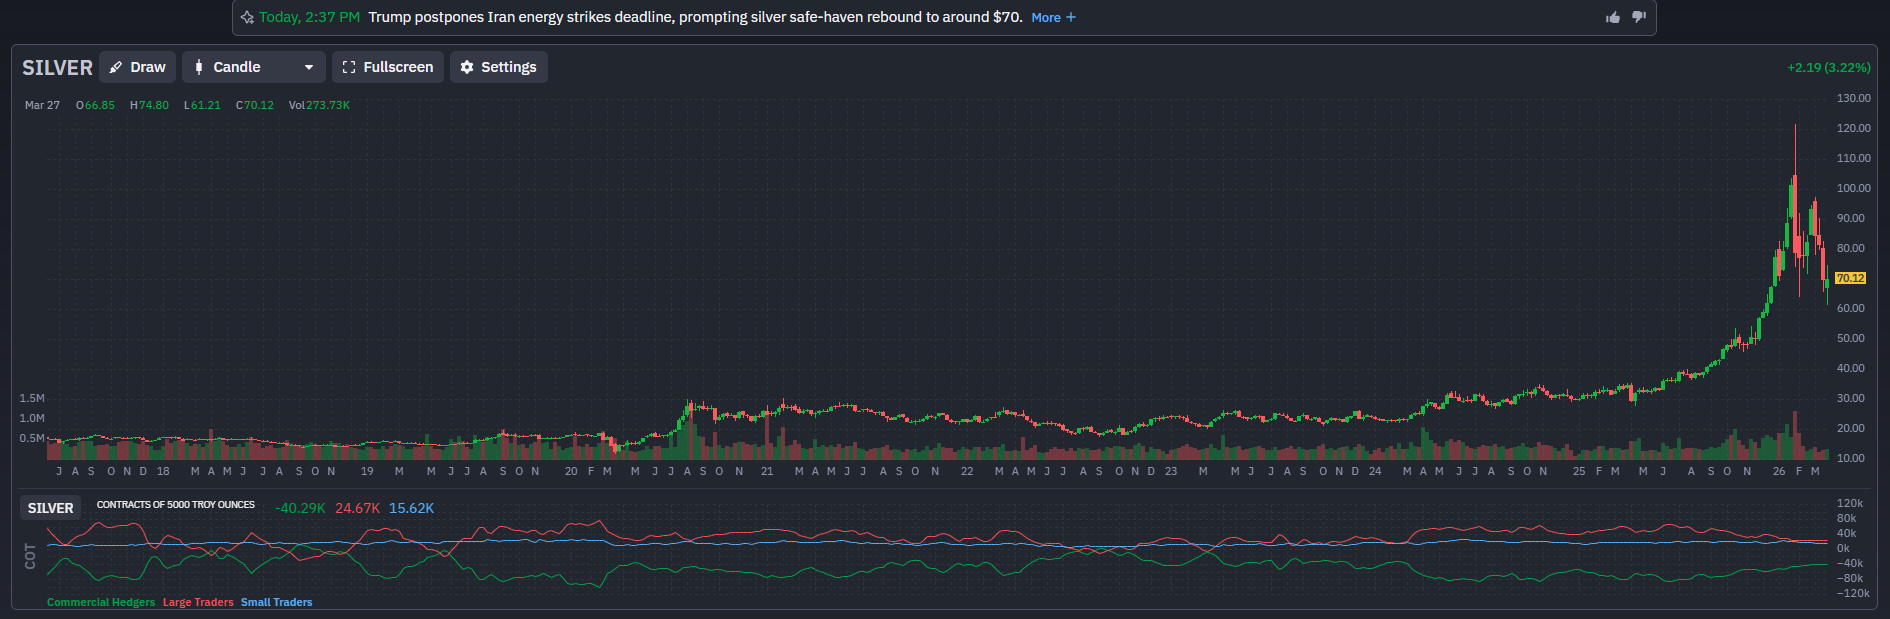Image resolution: width=1890 pixels, height=619 pixels.
Task: Click the candlestick icon in chart type selector
Action: pos(199,67)
